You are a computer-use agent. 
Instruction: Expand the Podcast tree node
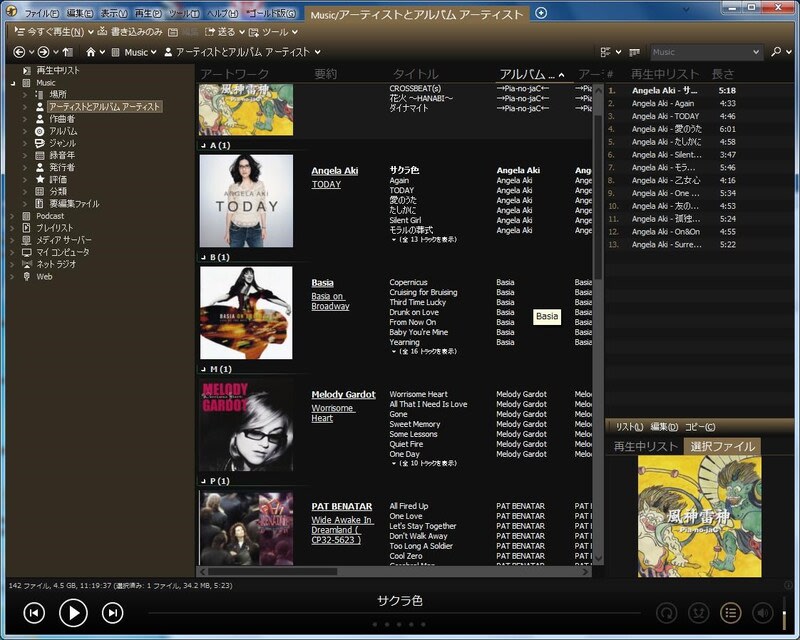(x=12, y=216)
